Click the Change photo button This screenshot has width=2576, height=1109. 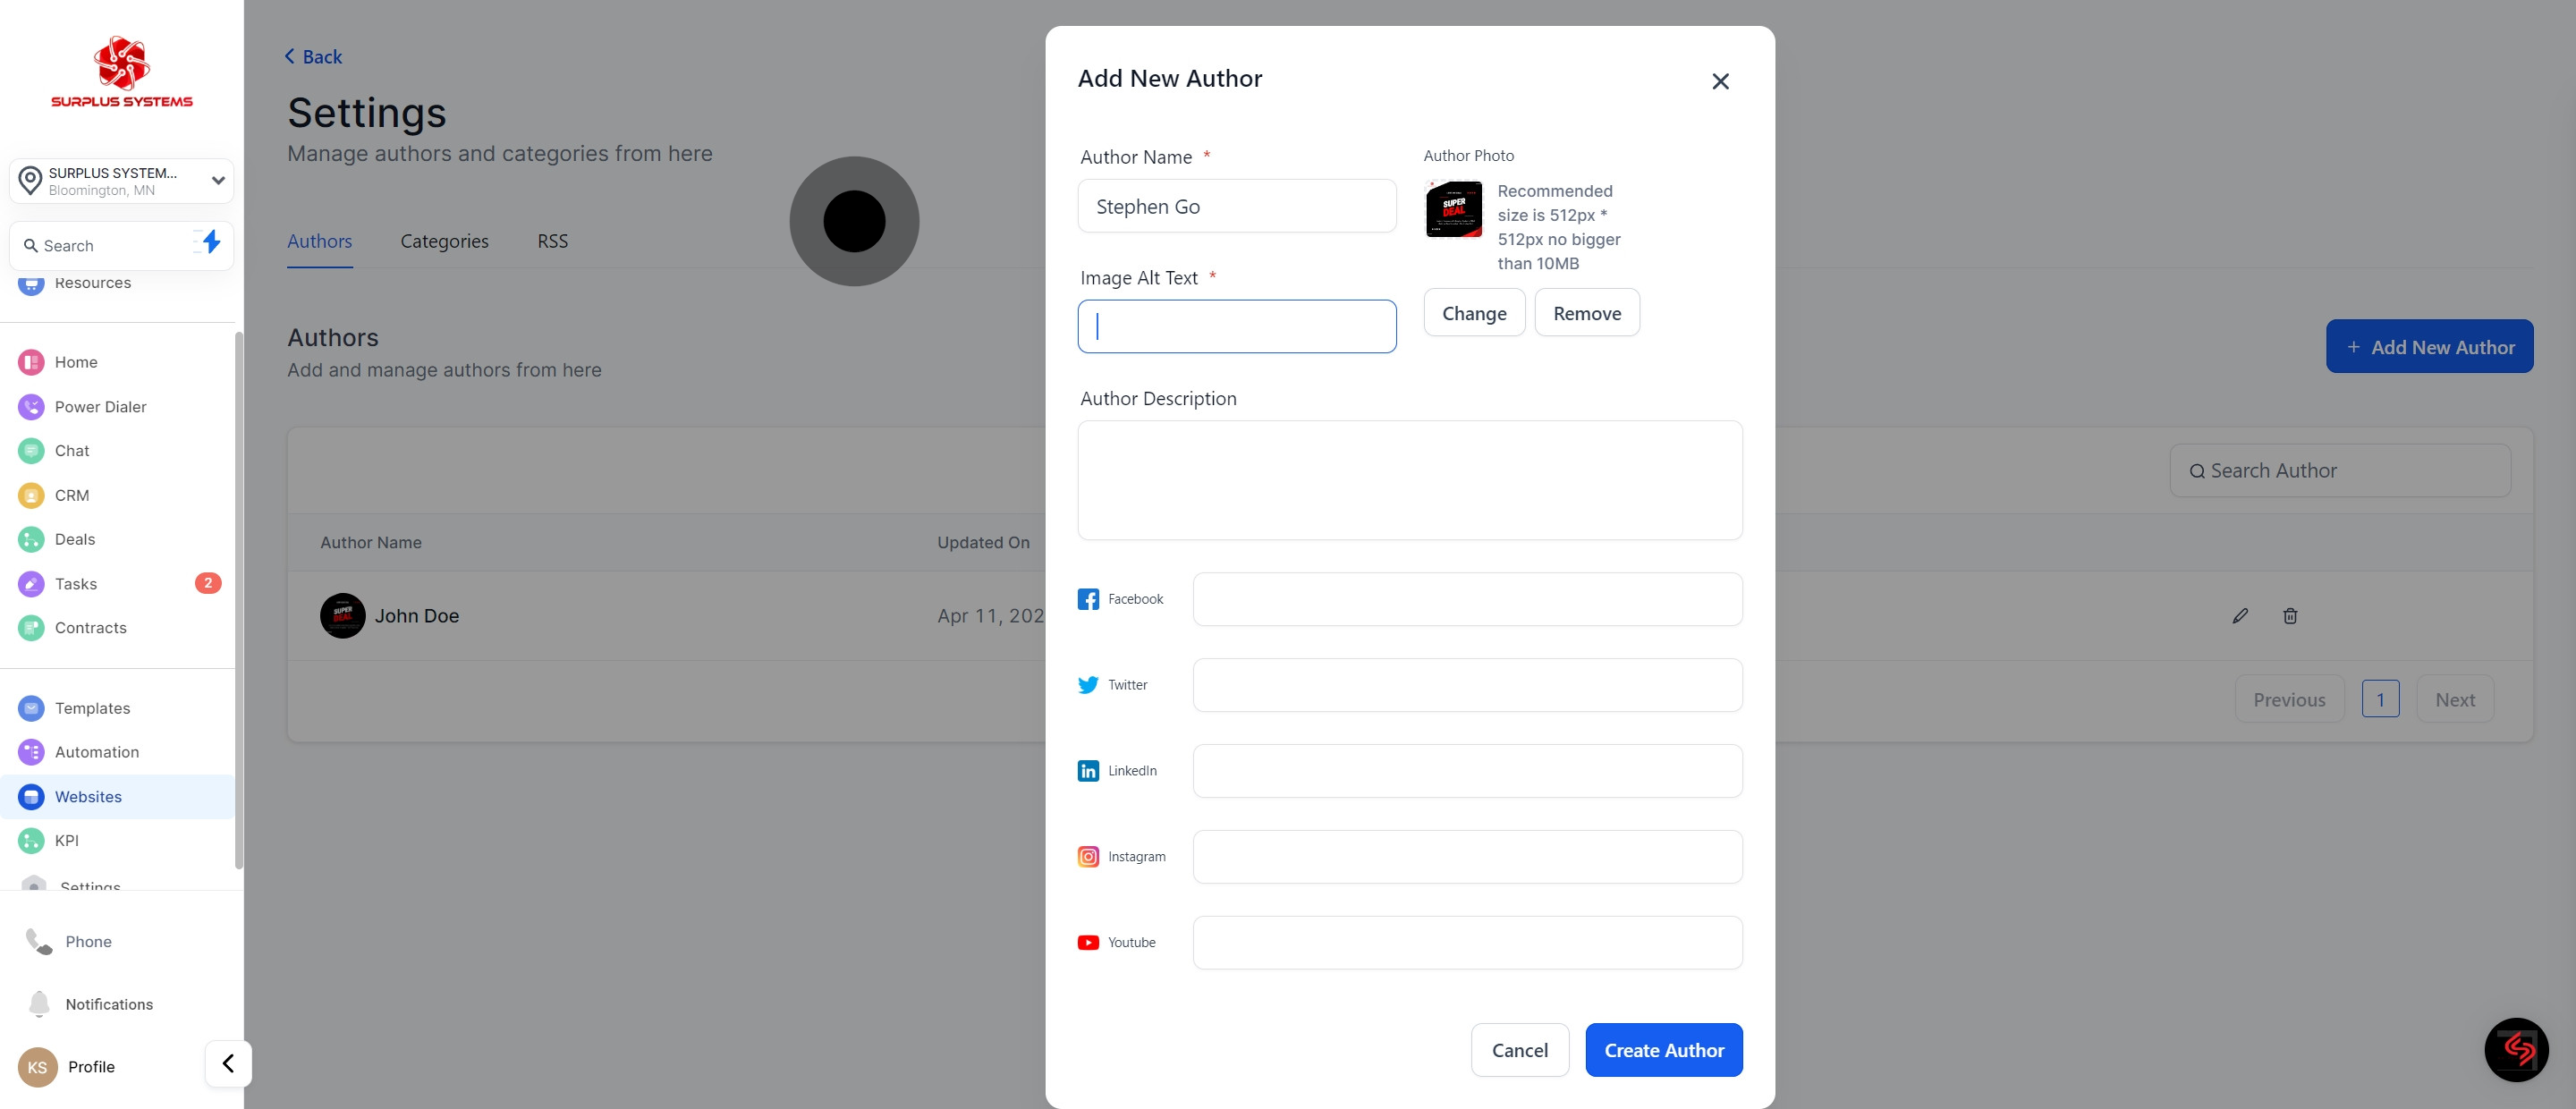tap(1473, 313)
